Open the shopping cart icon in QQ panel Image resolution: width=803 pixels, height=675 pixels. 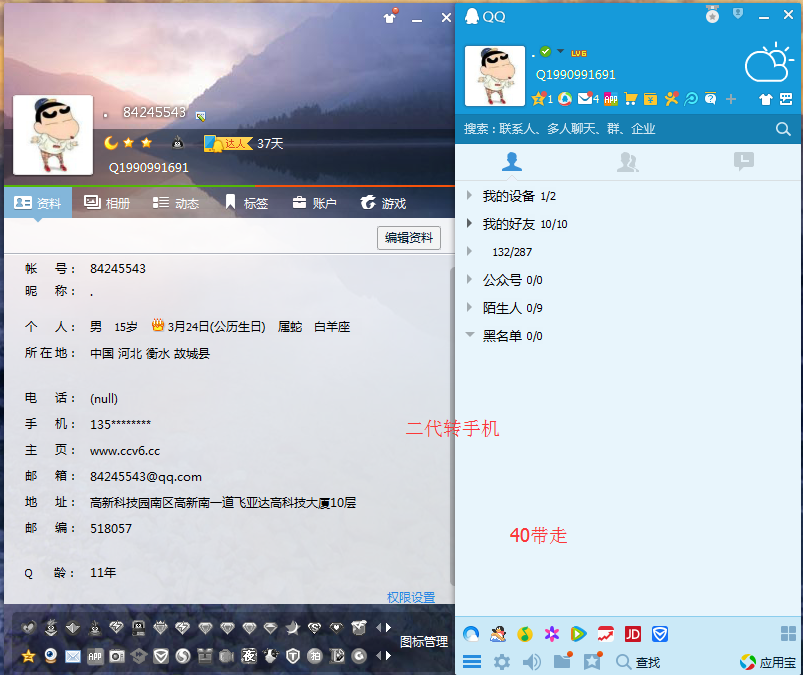click(x=631, y=98)
